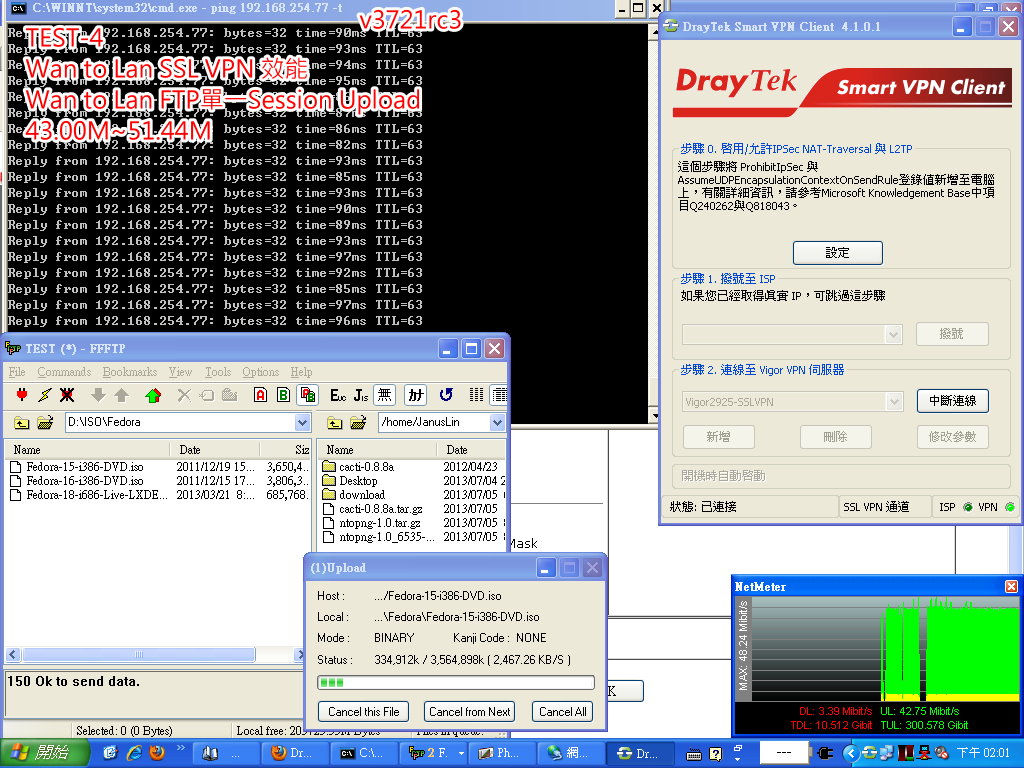Go up one folder in remote pane
Image resolution: width=1024 pixels, height=768 pixels.
[334, 423]
